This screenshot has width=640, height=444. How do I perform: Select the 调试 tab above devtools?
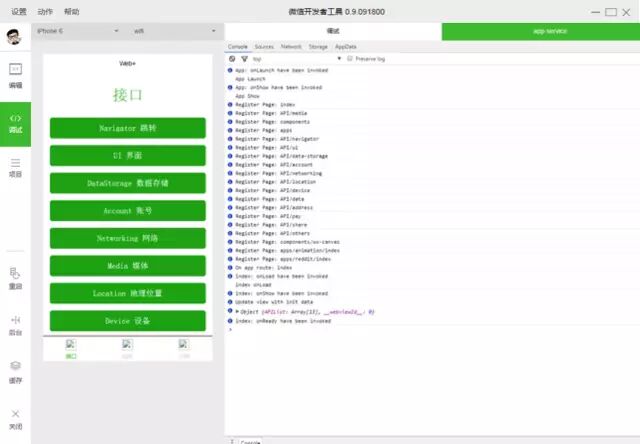pos(333,31)
